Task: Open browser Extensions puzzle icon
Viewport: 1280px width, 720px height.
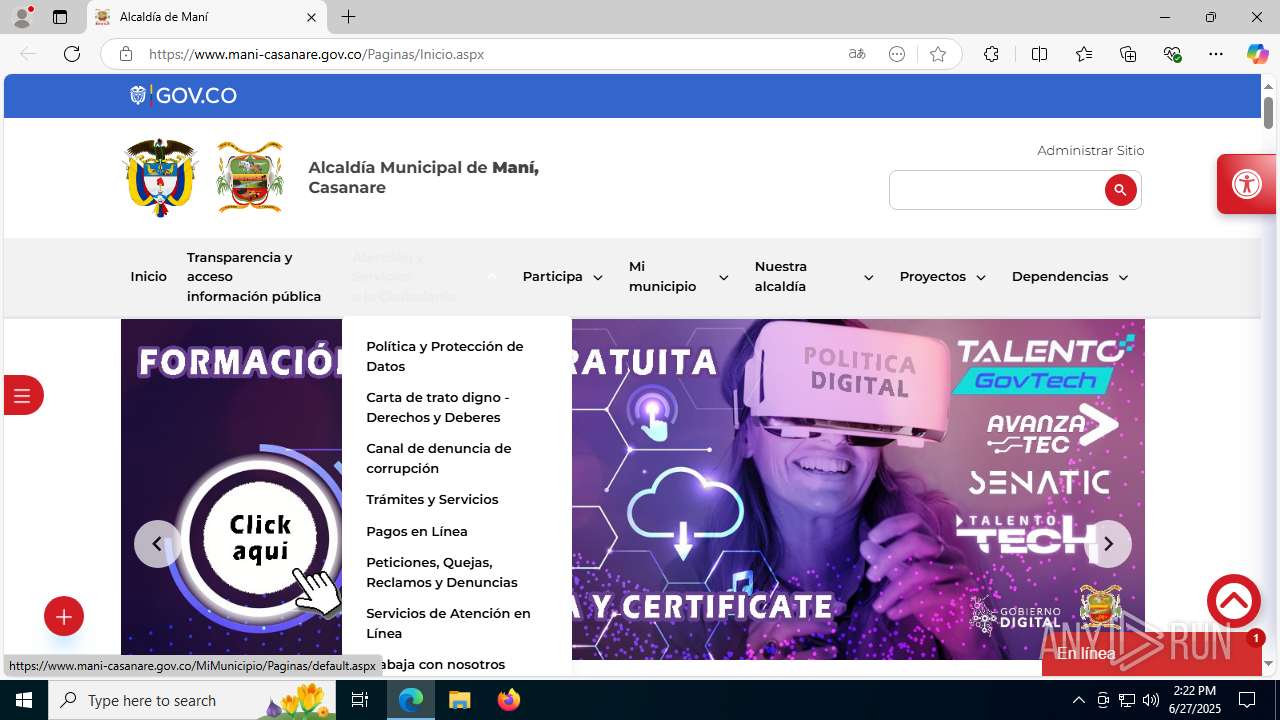Action: click(991, 54)
